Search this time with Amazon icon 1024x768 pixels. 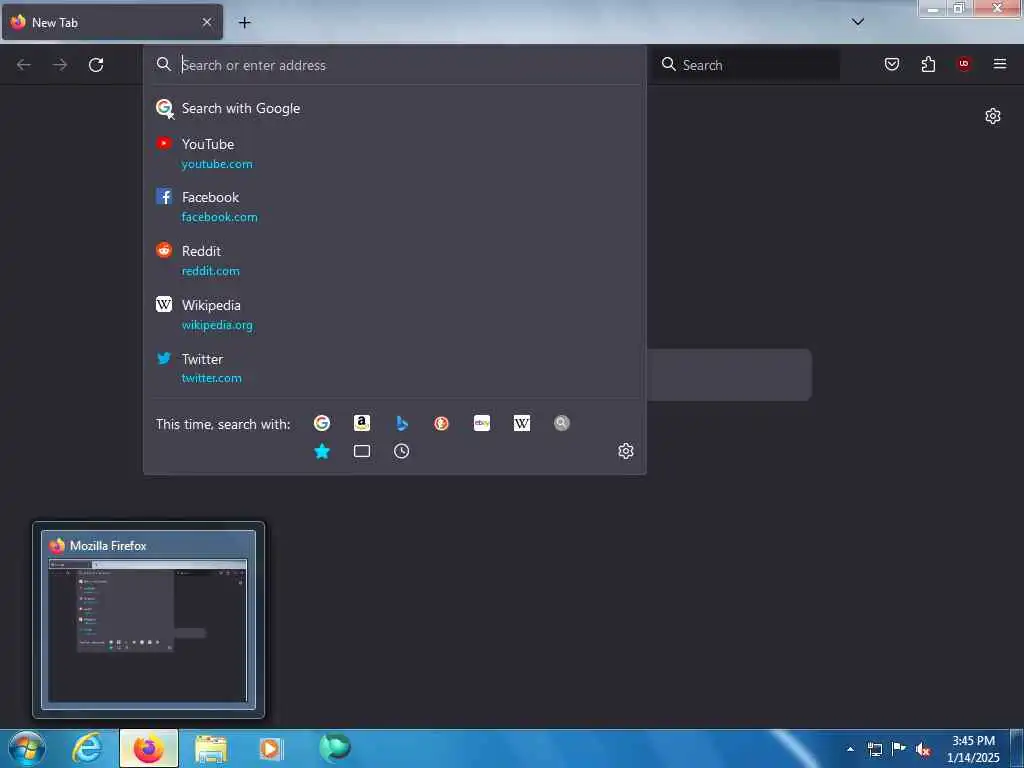[362, 423]
